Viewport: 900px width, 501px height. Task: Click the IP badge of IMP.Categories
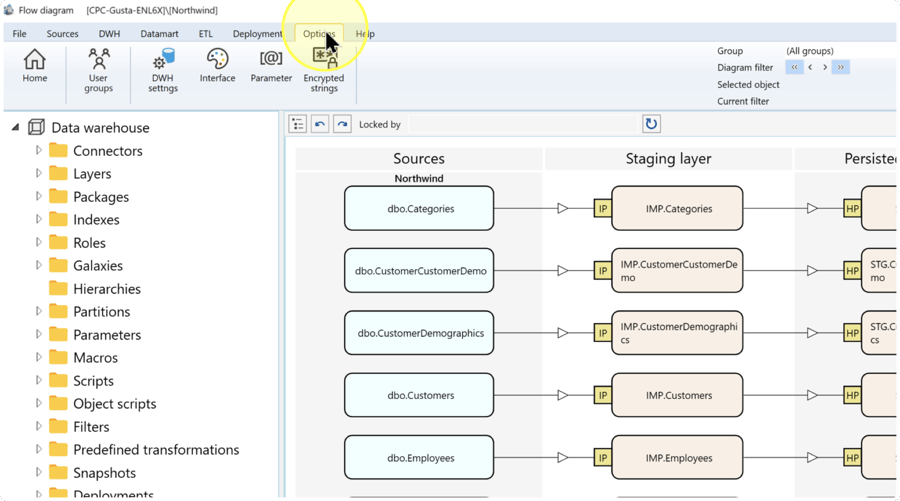point(603,208)
